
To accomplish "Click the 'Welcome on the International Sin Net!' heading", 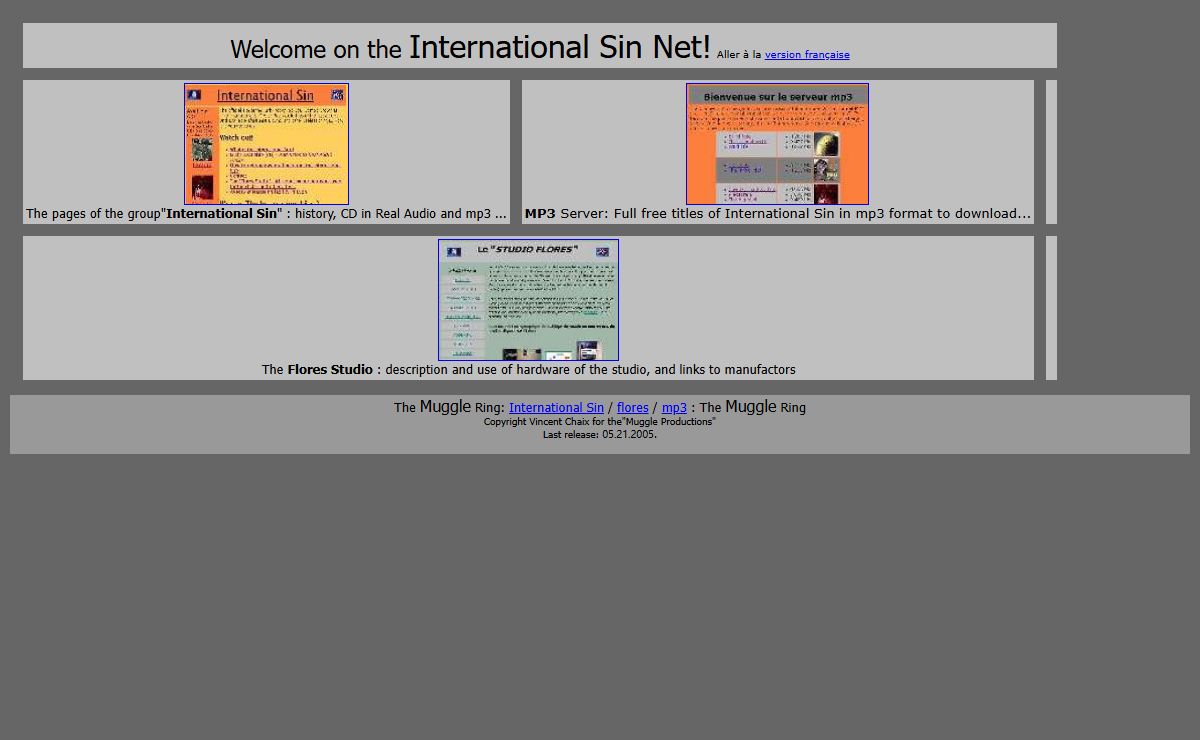I will [x=470, y=47].
